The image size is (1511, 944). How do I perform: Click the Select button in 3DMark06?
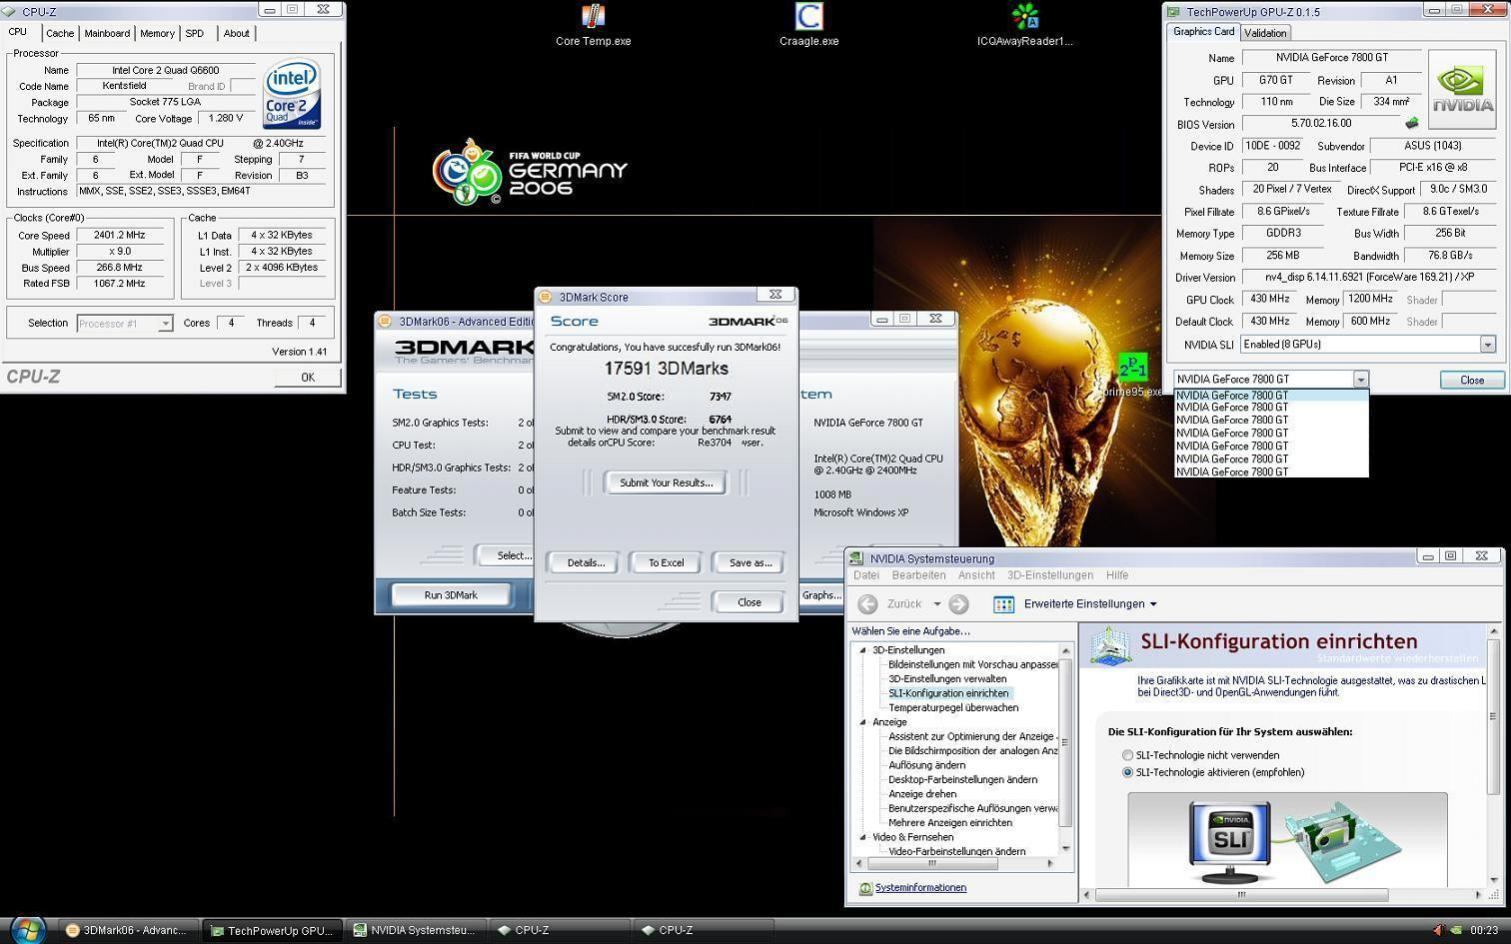click(506, 556)
